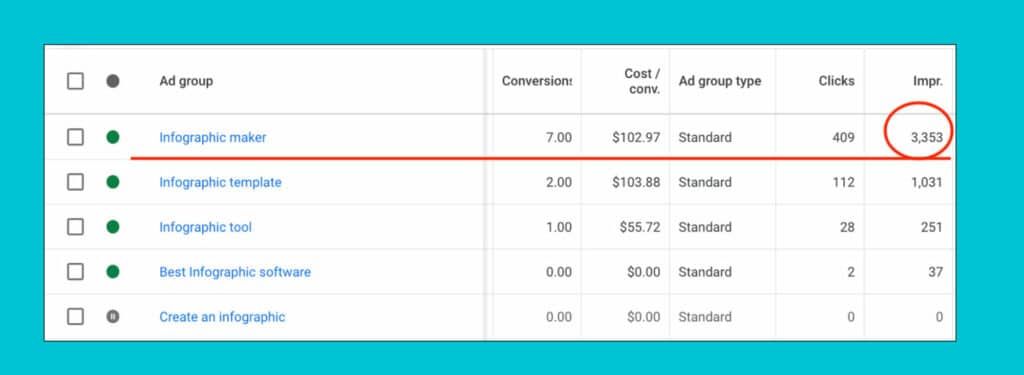
Task: Select the 3,353 impressions cell
Action: [x=927, y=138]
